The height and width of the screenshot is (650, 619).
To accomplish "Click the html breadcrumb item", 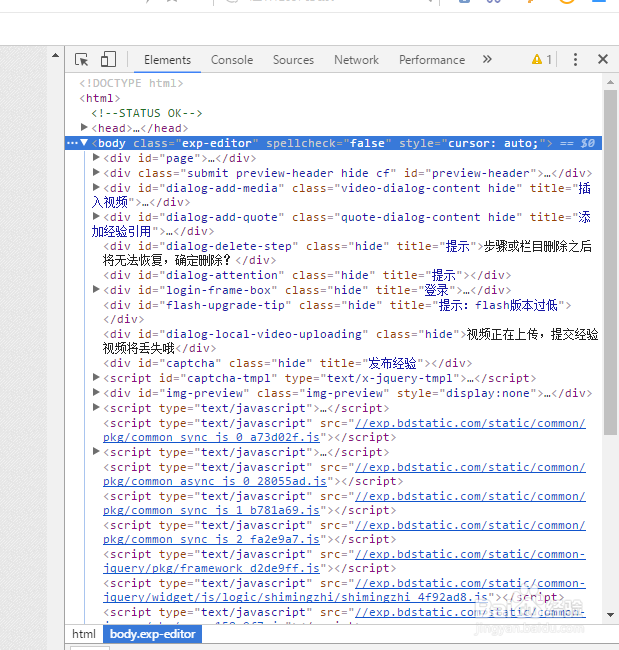I will click(x=84, y=634).
